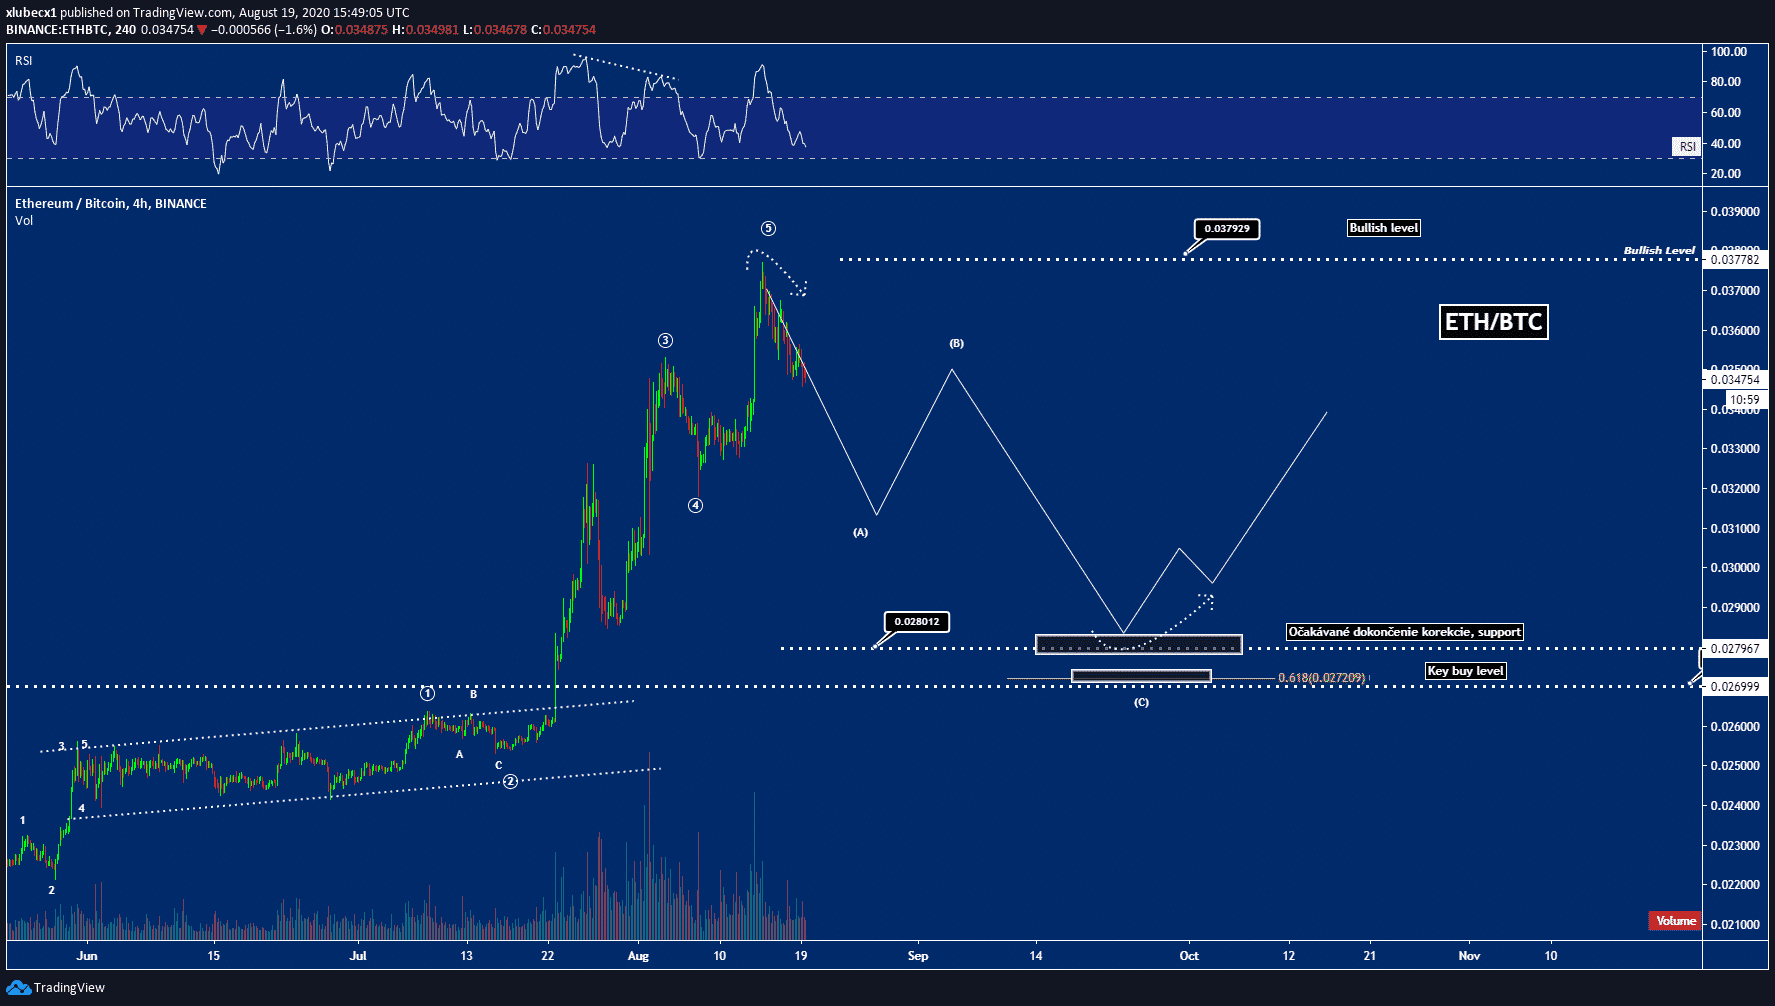Screen dimensions: 1775x1006
Task: Click the 0.028012 price callout
Action: click(x=916, y=622)
